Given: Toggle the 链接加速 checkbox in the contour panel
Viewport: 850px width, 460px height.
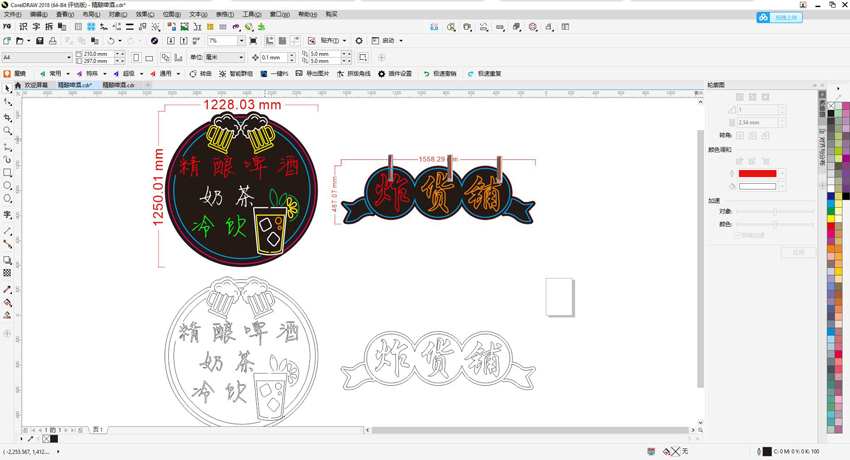Looking at the screenshot, I should pyautogui.click(x=737, y=235).
